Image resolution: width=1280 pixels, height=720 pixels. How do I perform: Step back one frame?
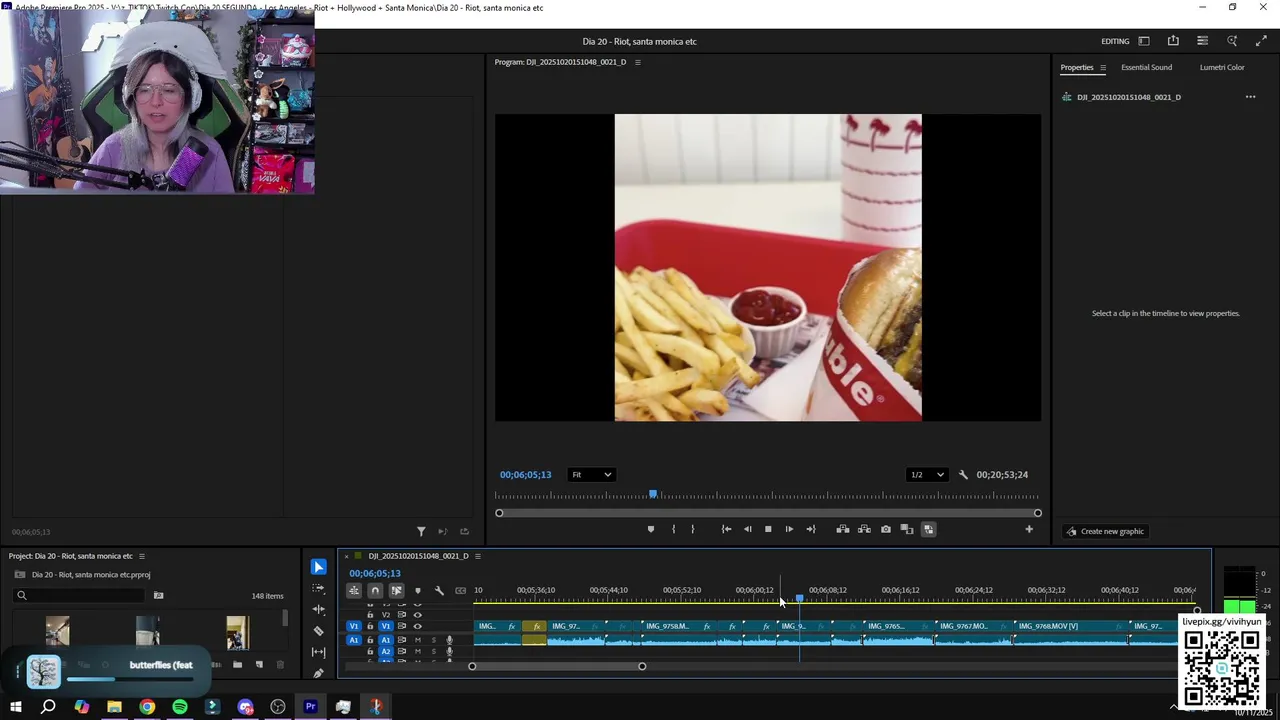[747, 529]
